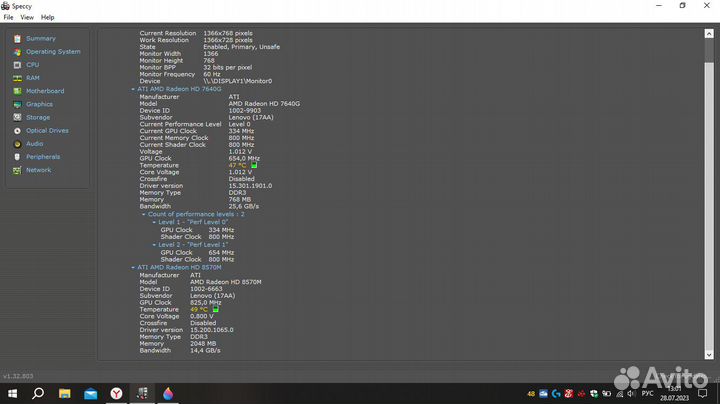Screen dimensions: 720x404
Task: Click the version label v1.32.803
Action: (x=18, y=376)
